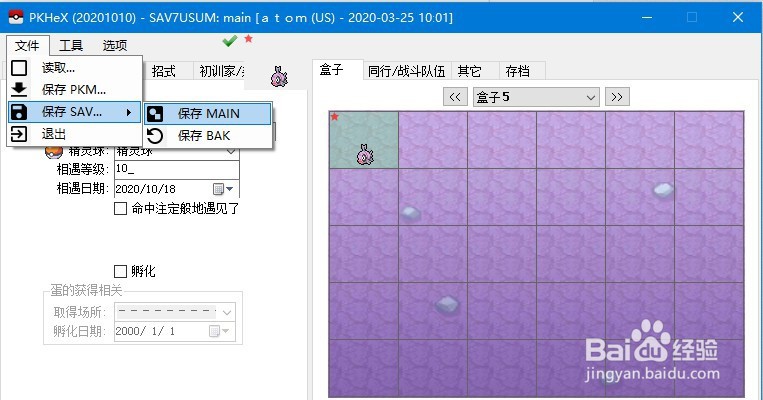
Task: Open the 选项 menu
Action: coord(115,45)
